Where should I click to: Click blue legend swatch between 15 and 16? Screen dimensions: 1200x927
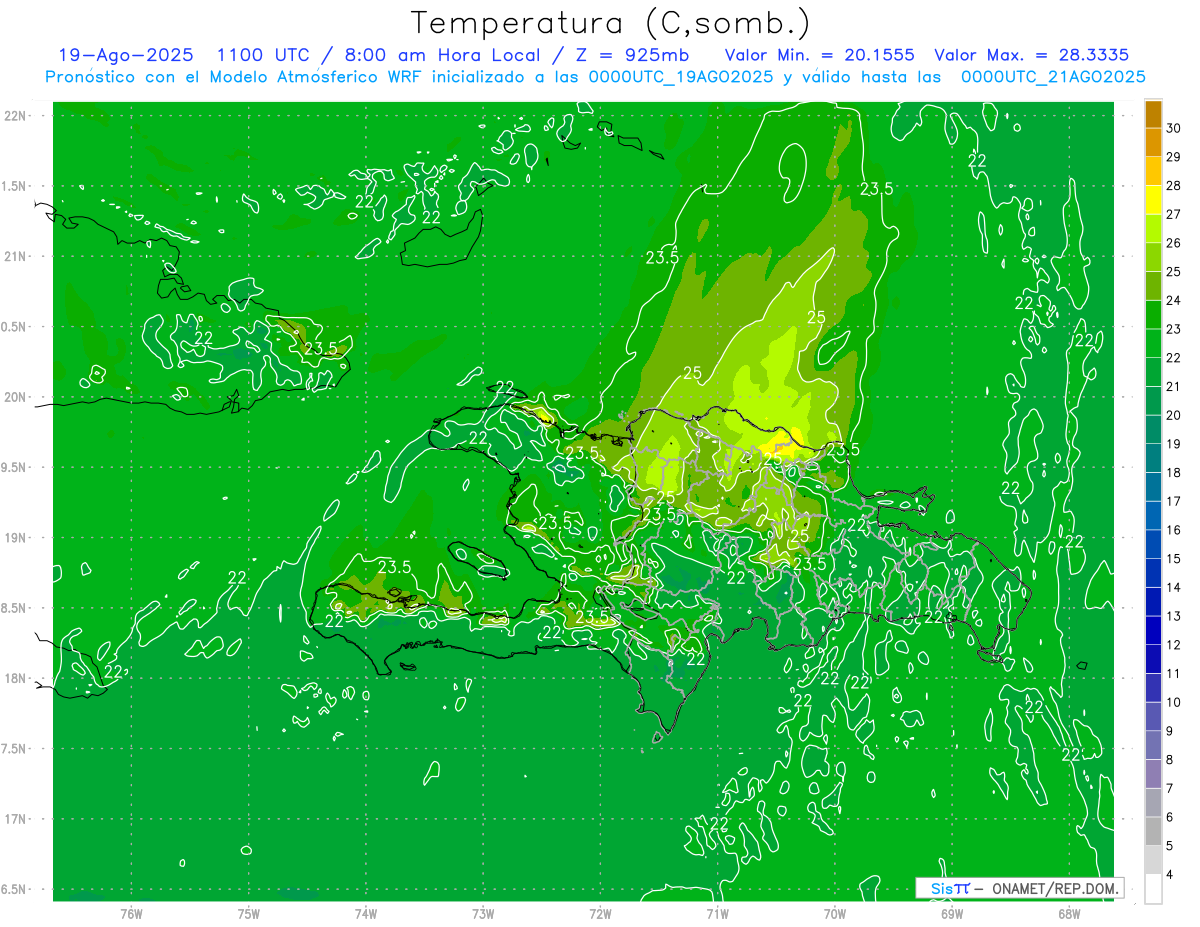[x=1153, y=544]
